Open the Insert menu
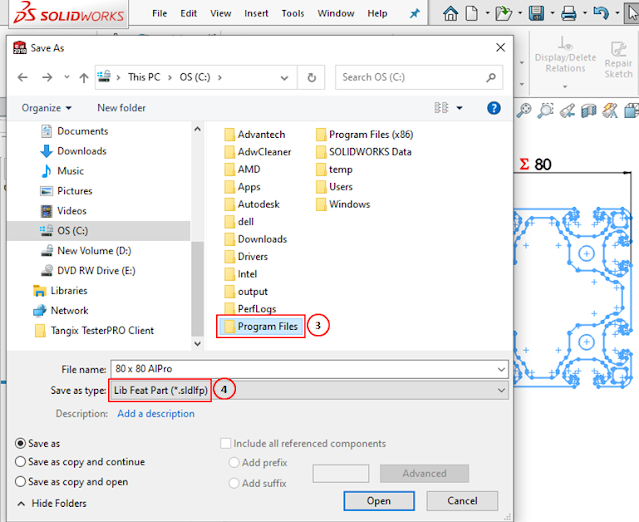 point(256,13)
